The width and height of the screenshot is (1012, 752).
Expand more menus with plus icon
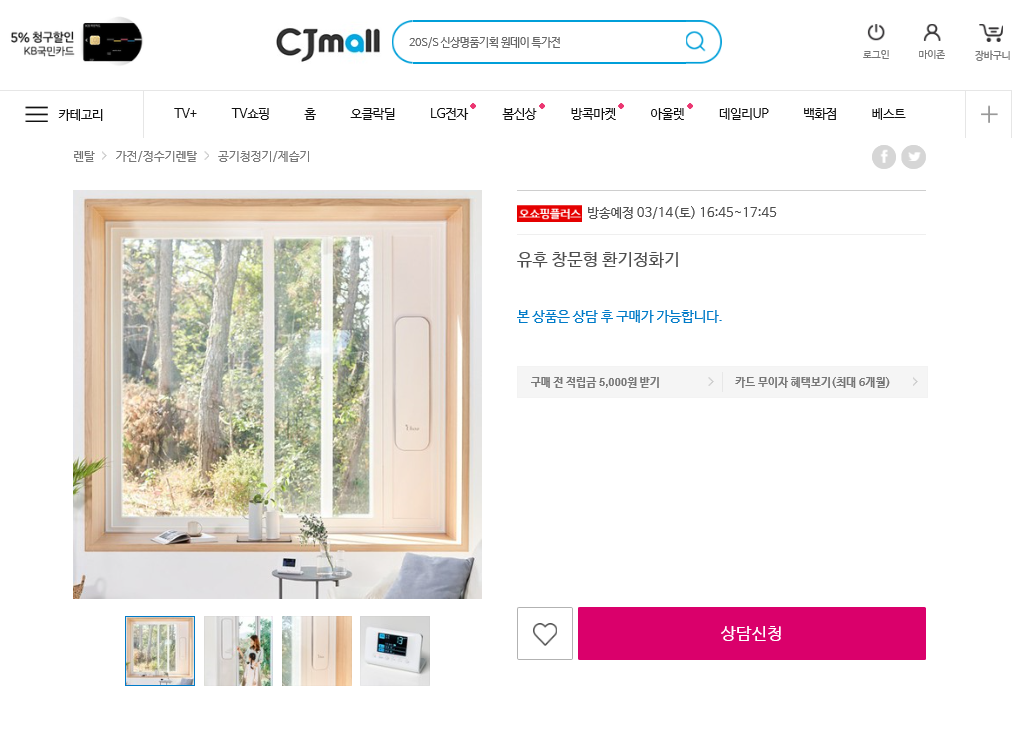(989, 114)
